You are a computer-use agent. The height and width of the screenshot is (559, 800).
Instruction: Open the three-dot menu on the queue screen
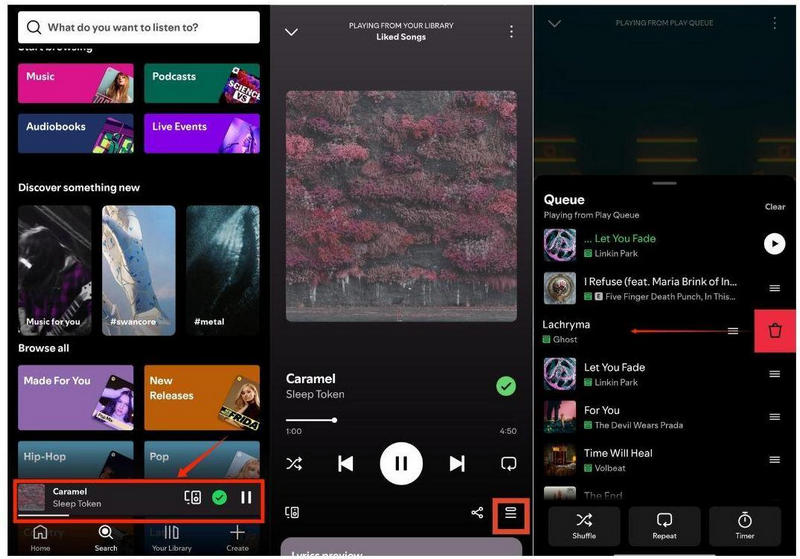coord(774,23)
